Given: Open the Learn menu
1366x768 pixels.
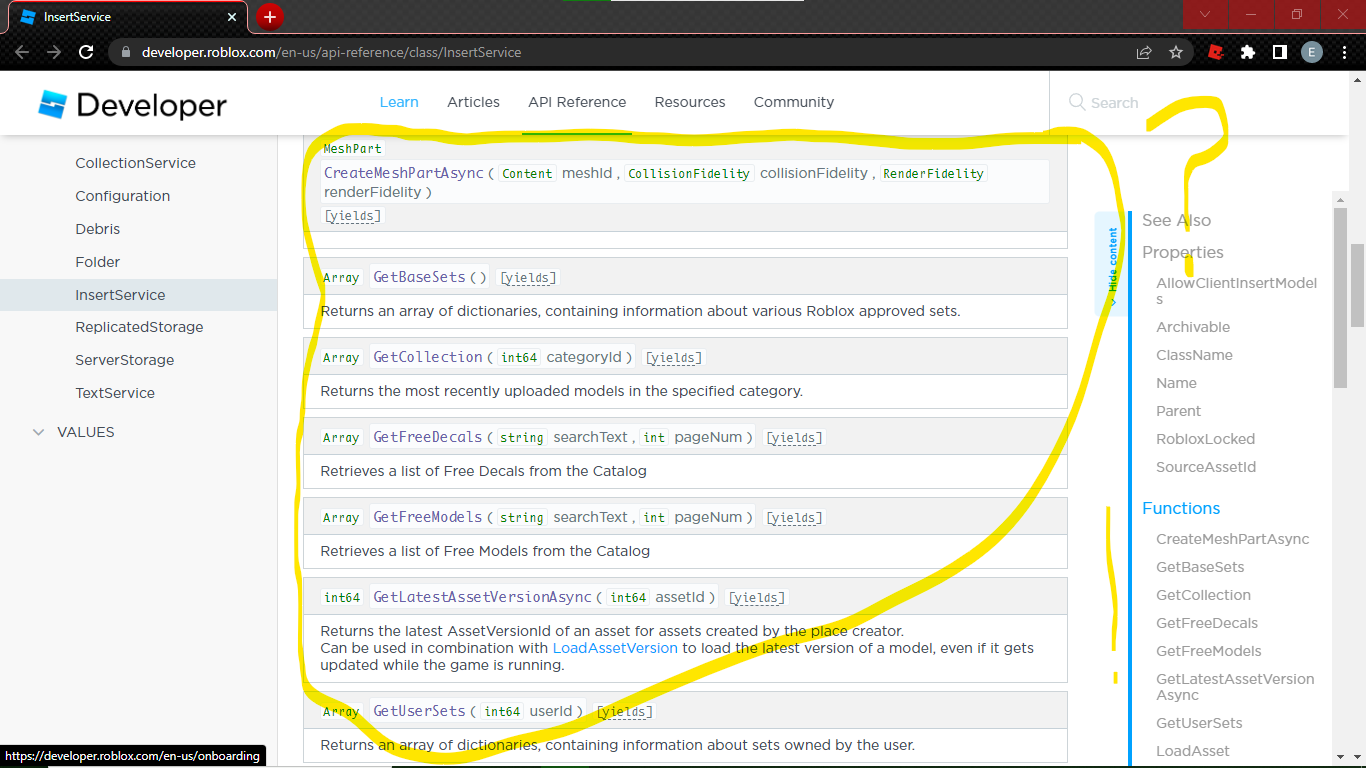Looking at the screenshot, I should tap(399, 102).
